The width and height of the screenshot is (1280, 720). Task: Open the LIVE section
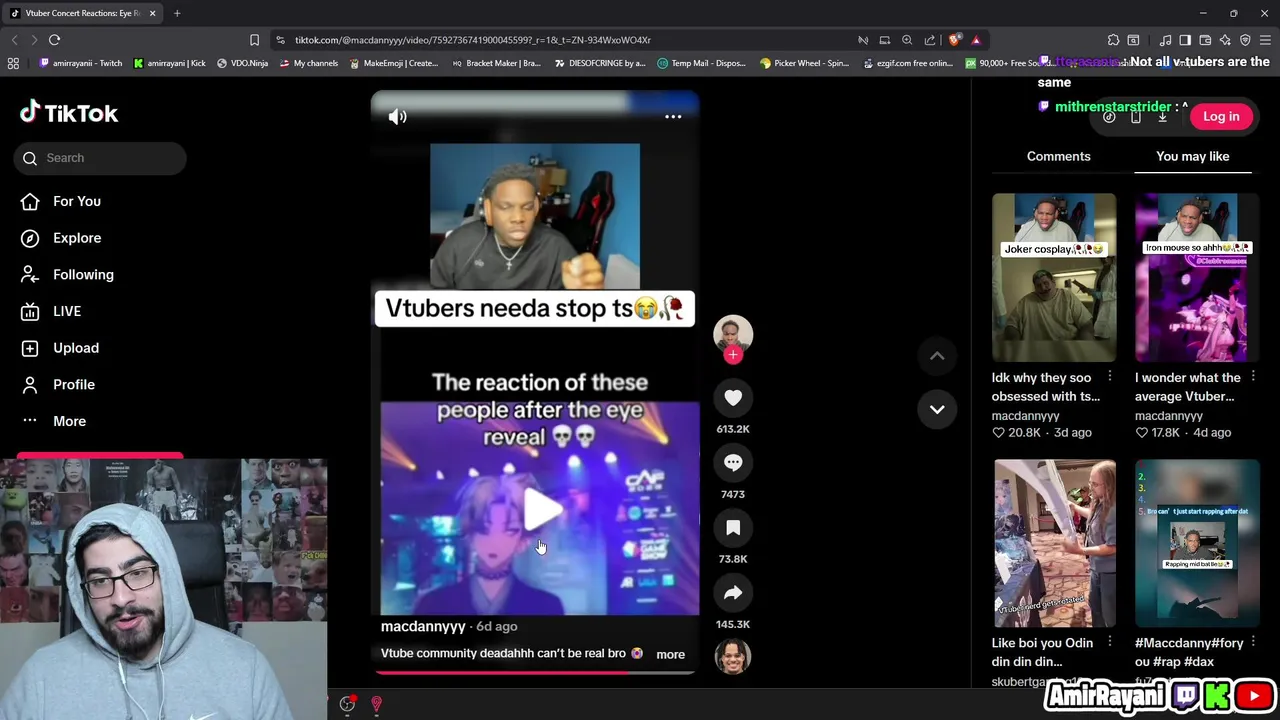pyautogui.click(x=51, y=311)
